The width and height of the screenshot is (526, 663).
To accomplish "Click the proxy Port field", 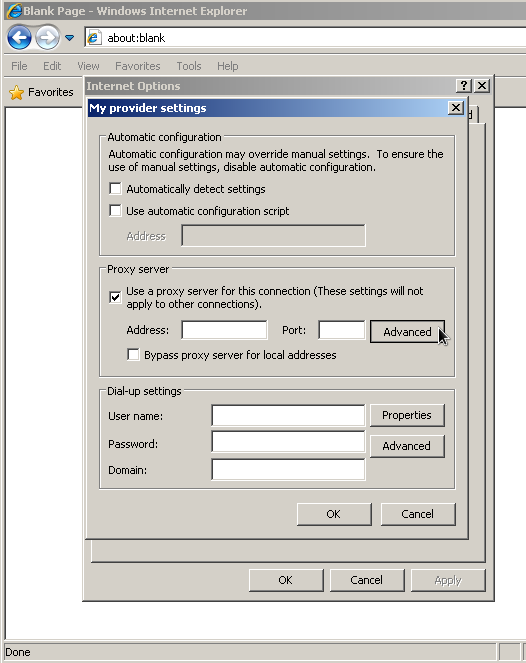I will click(342, 330).
